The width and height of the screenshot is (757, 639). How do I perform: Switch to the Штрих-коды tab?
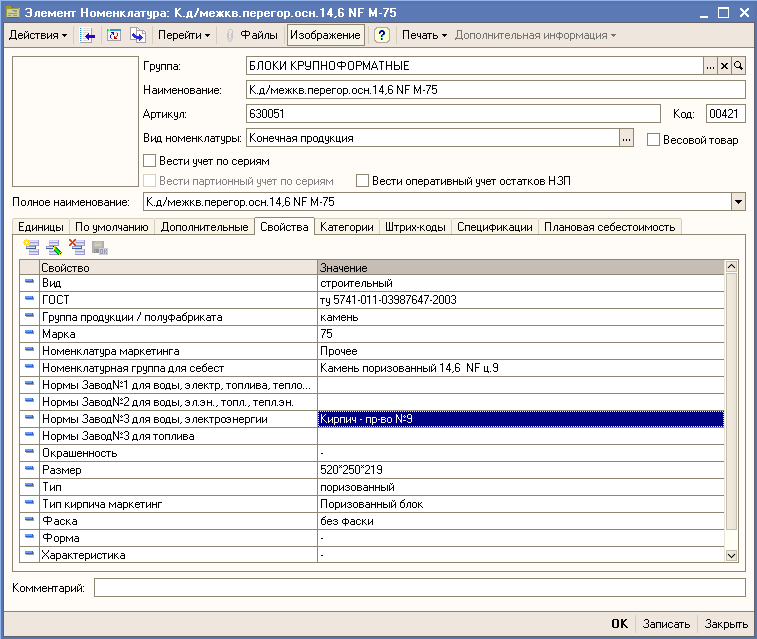[416, 227]
